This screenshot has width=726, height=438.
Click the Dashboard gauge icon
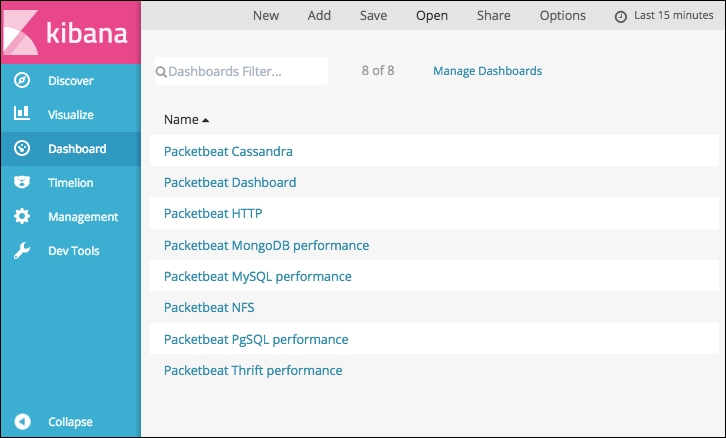22,148
